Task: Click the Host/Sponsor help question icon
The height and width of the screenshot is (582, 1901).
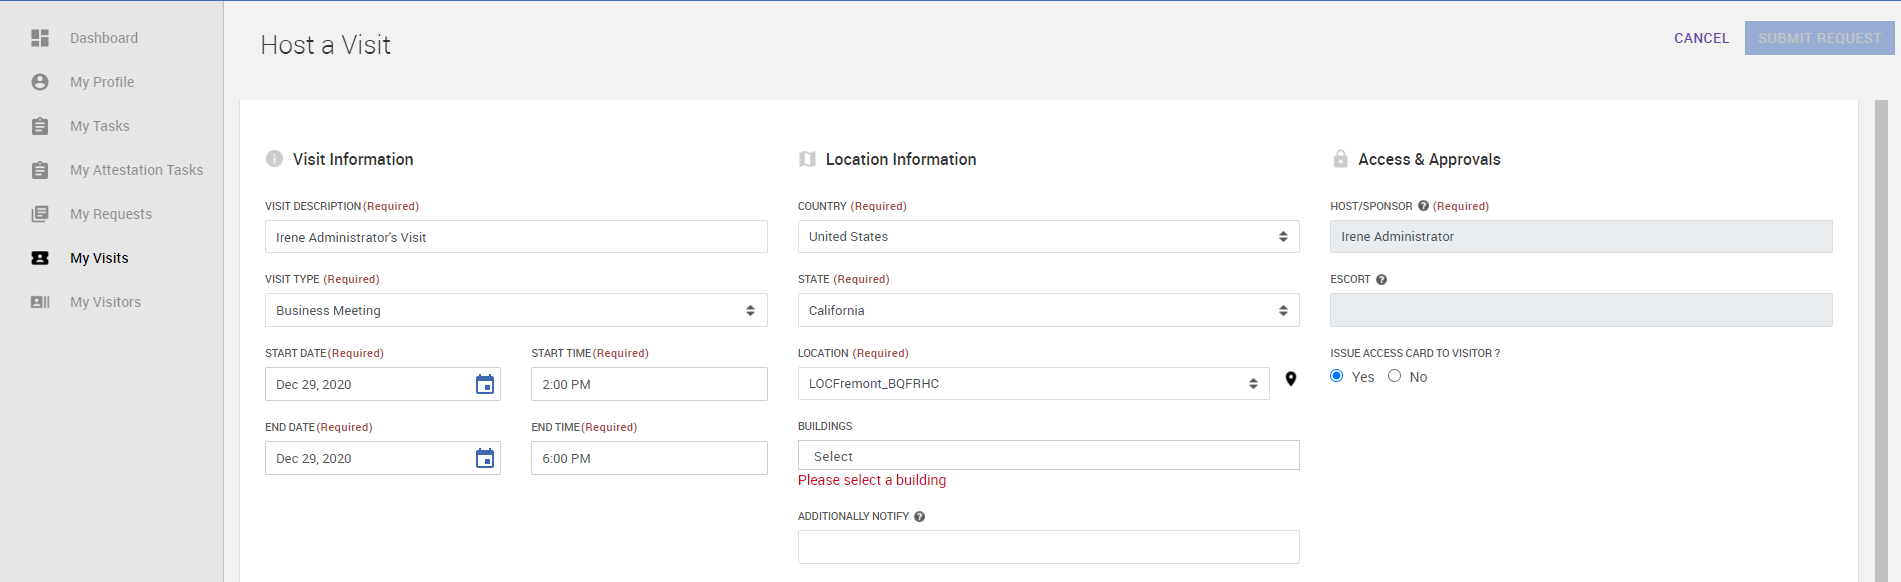Action: click(1423, 206)
